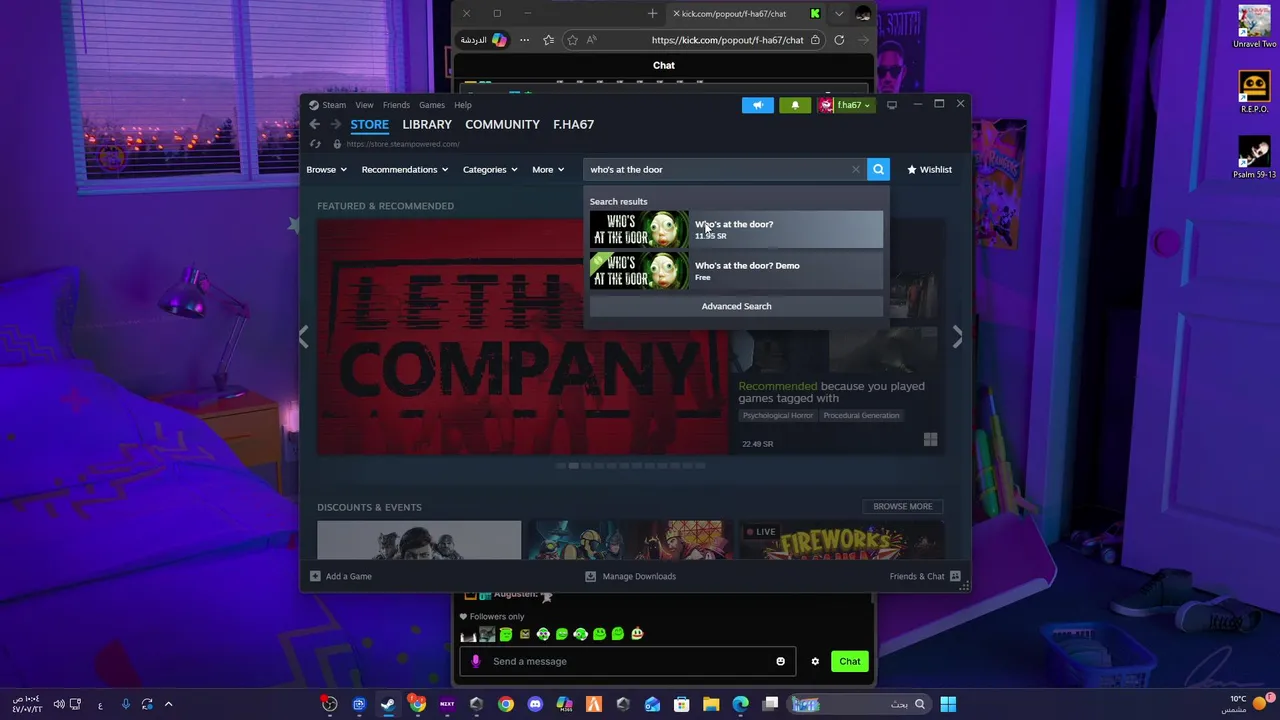The height and width of the screenshot is (720, 1280).
Task: Open Edge three-dot settings menu
Action: coord(524,40)
